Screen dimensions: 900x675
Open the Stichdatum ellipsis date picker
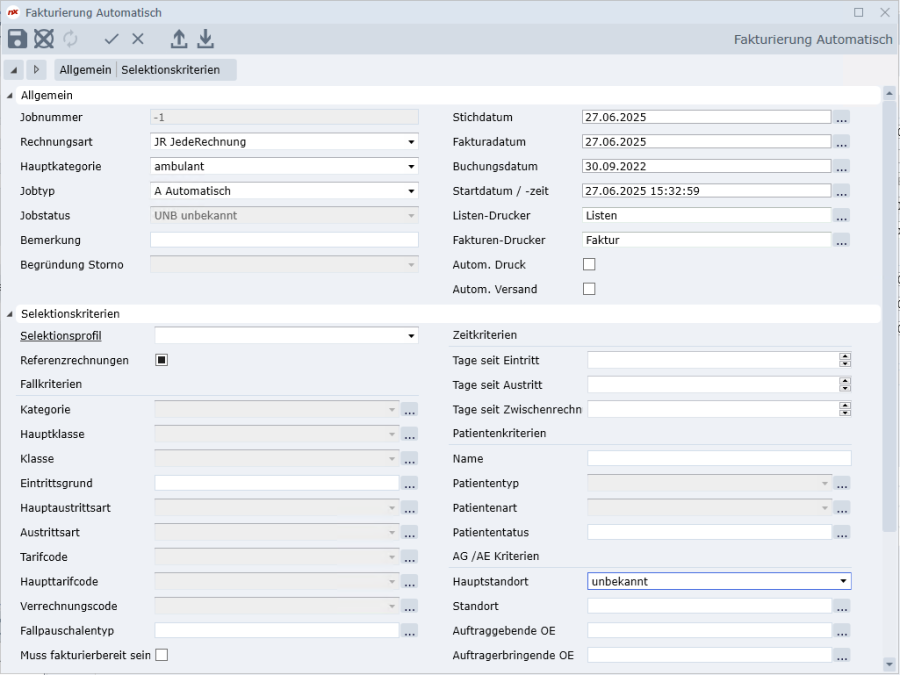[842, 118]
